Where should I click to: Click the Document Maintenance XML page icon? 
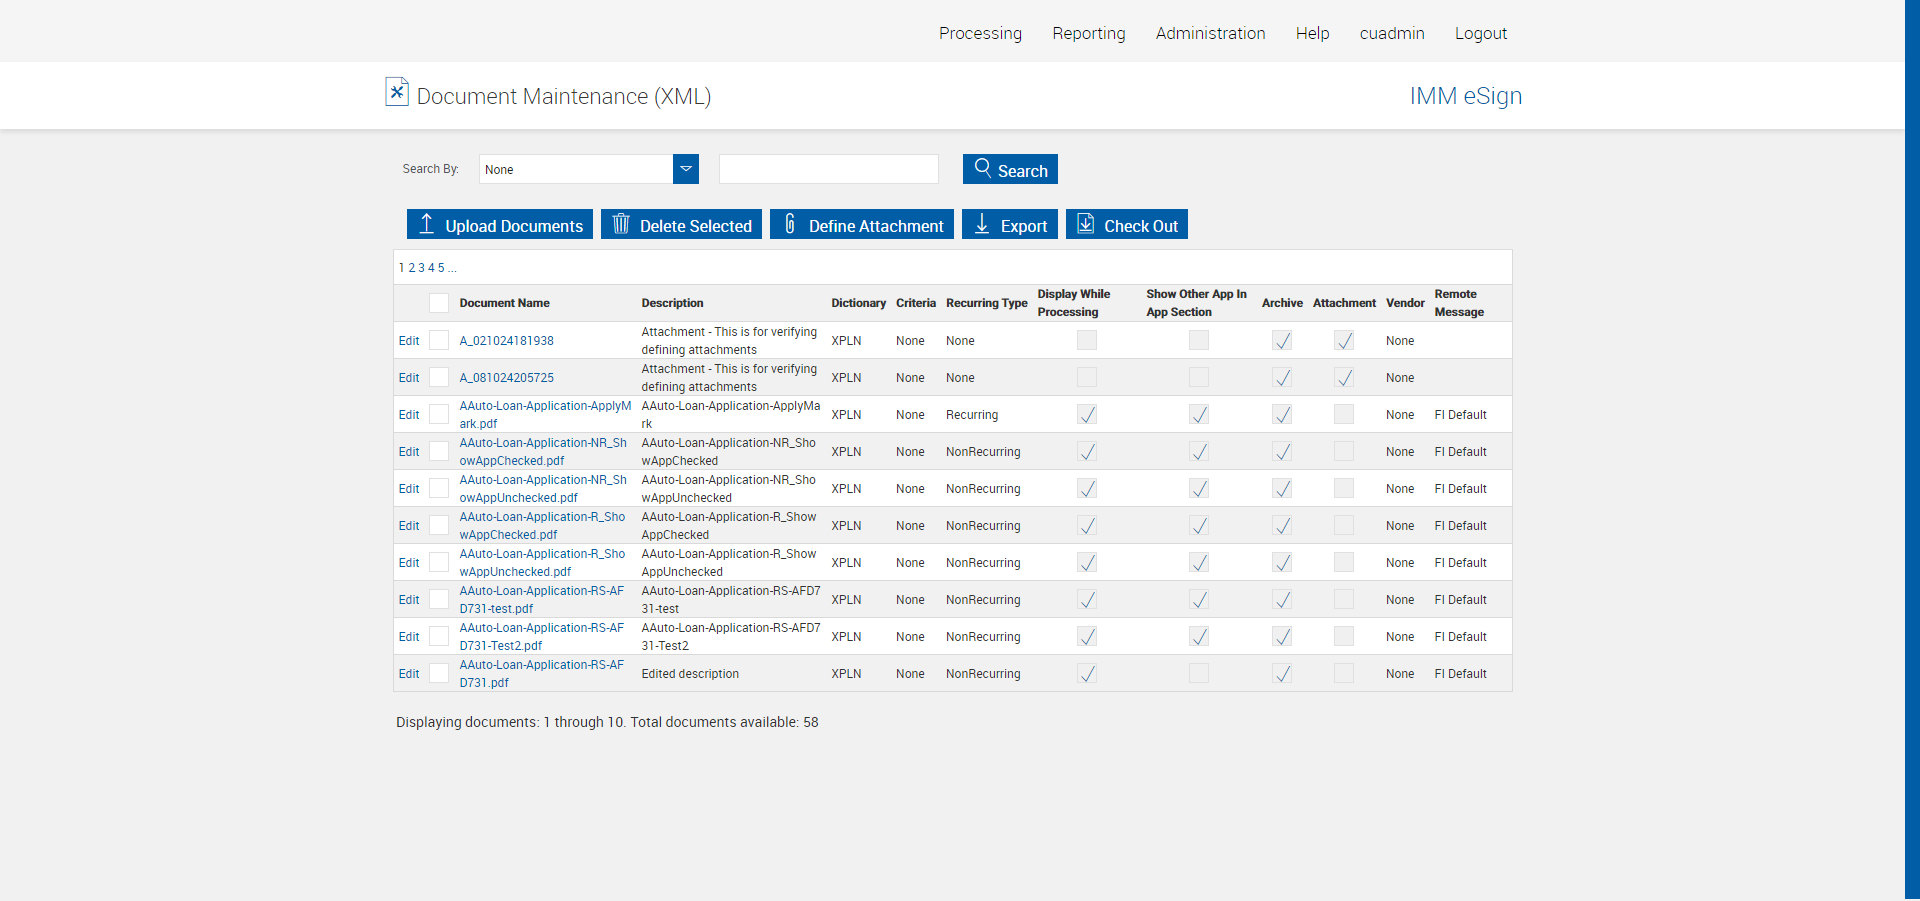[397, 92]
